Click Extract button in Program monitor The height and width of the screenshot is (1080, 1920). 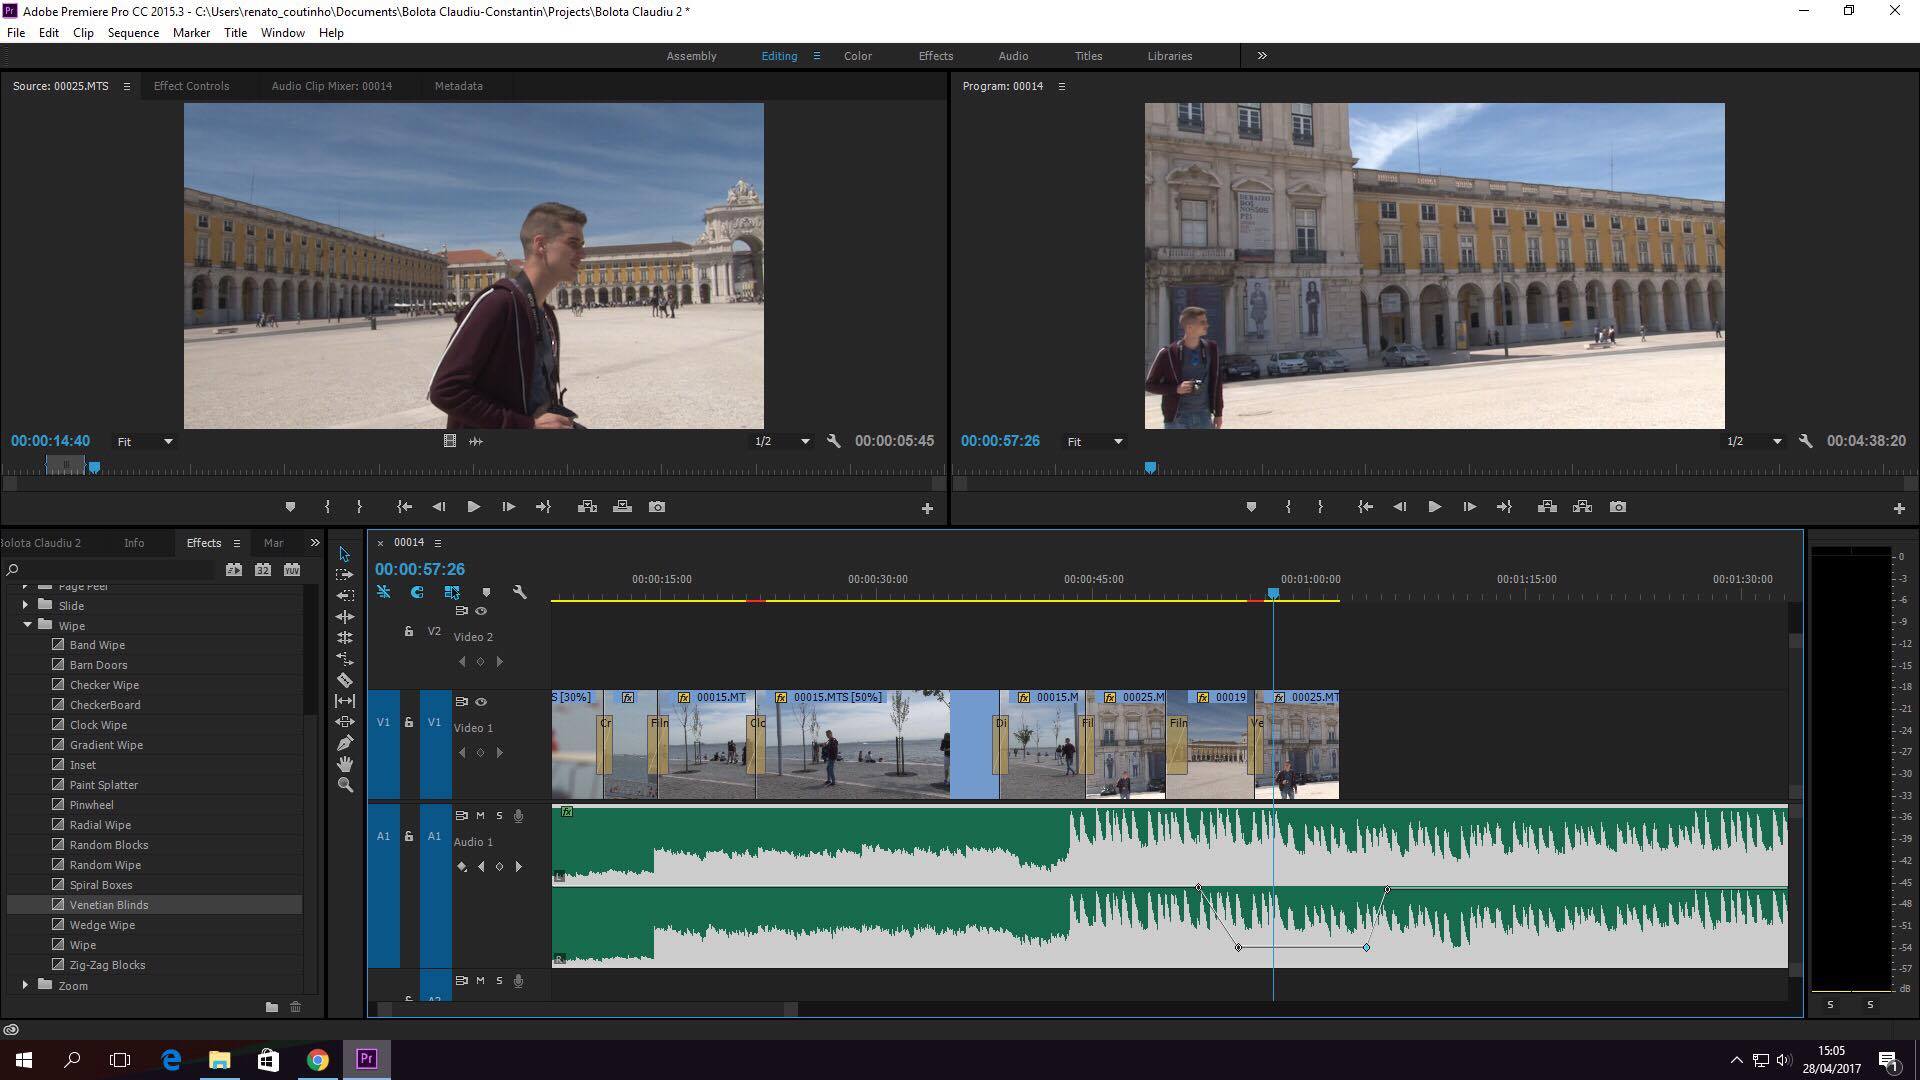coord(1582,507)
